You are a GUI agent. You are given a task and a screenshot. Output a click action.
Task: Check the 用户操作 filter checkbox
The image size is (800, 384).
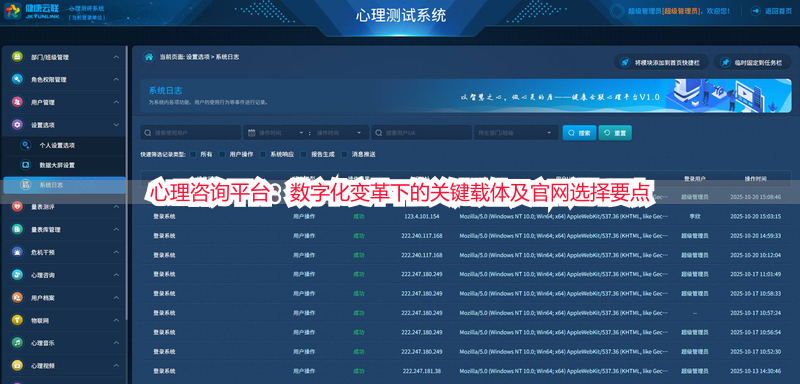click(222, 154)
